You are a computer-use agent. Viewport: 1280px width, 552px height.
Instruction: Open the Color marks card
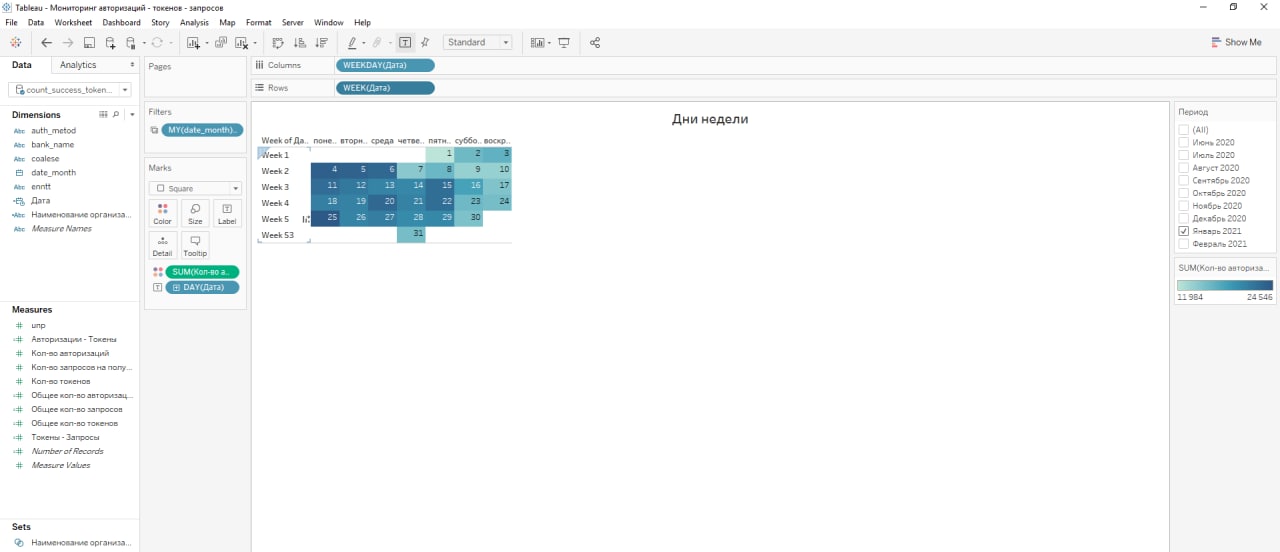click(x=162, y=213)
